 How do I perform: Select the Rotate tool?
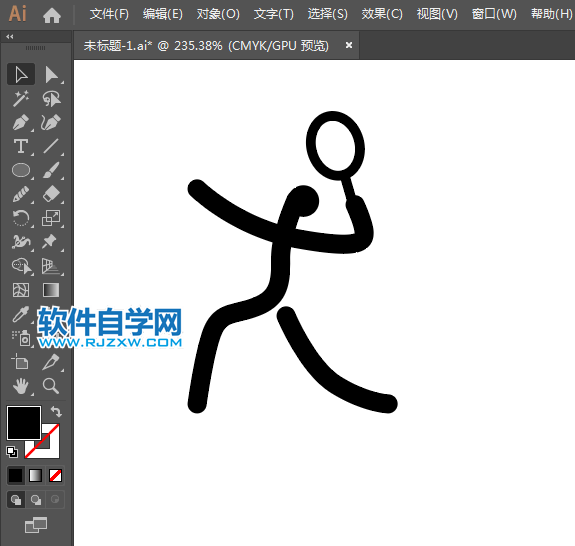[21, 218]
